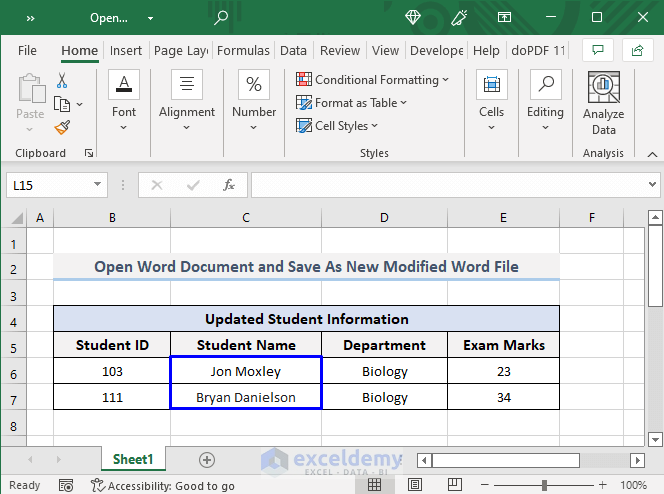Open Analyze Data tool

[x=603, y=104]
